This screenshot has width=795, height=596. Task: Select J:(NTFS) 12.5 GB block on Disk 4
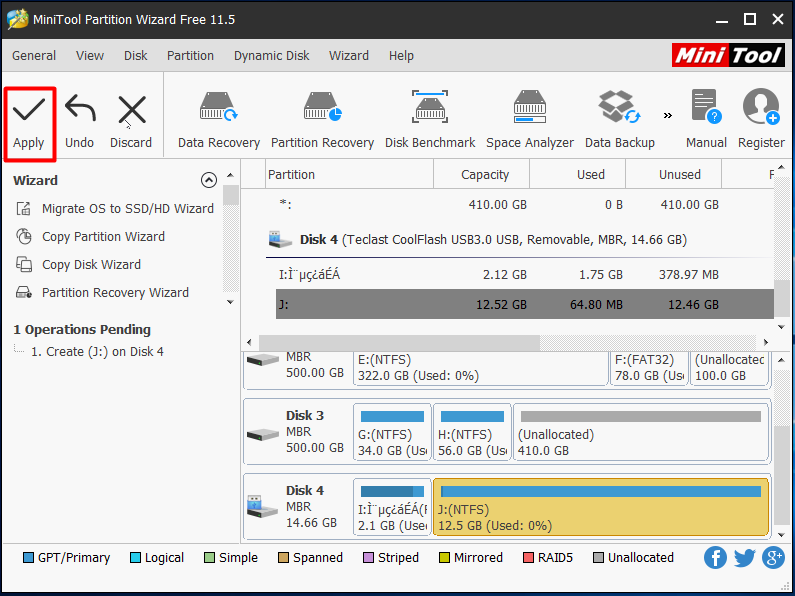click(x=601, y=507)
